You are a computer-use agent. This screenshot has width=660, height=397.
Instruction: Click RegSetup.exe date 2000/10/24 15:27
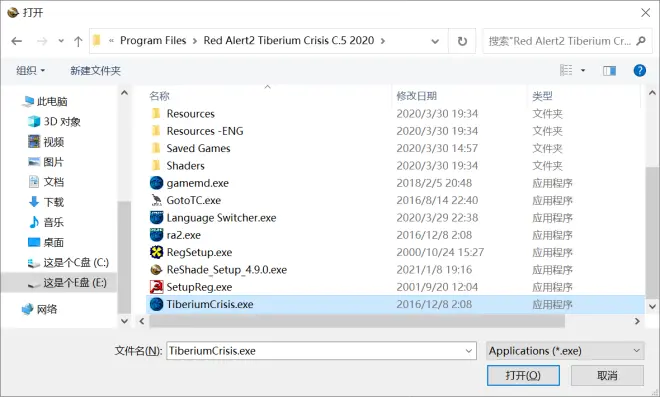pos(440,252)
